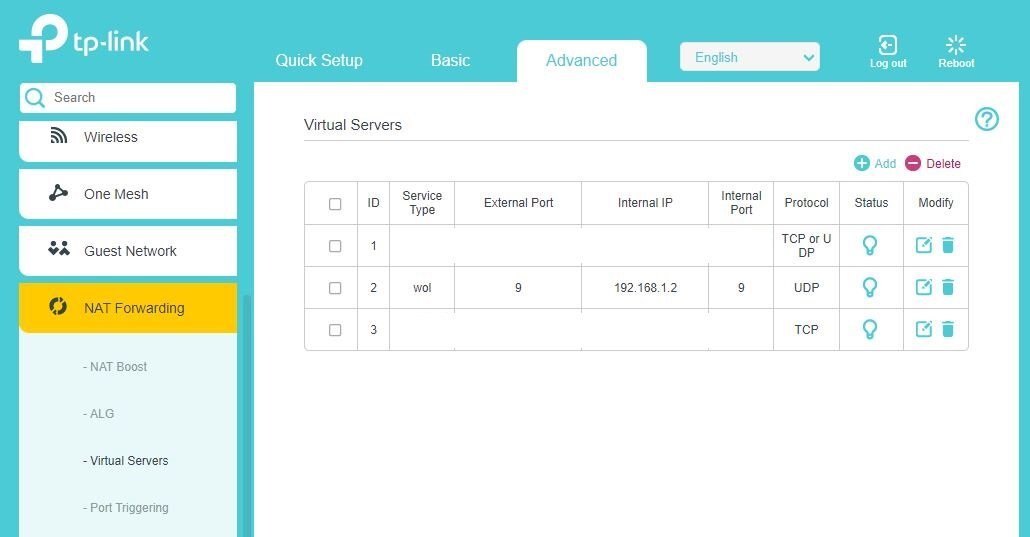Toggle status bulb for entry ID 3
1030x537 pixels.
870,329
